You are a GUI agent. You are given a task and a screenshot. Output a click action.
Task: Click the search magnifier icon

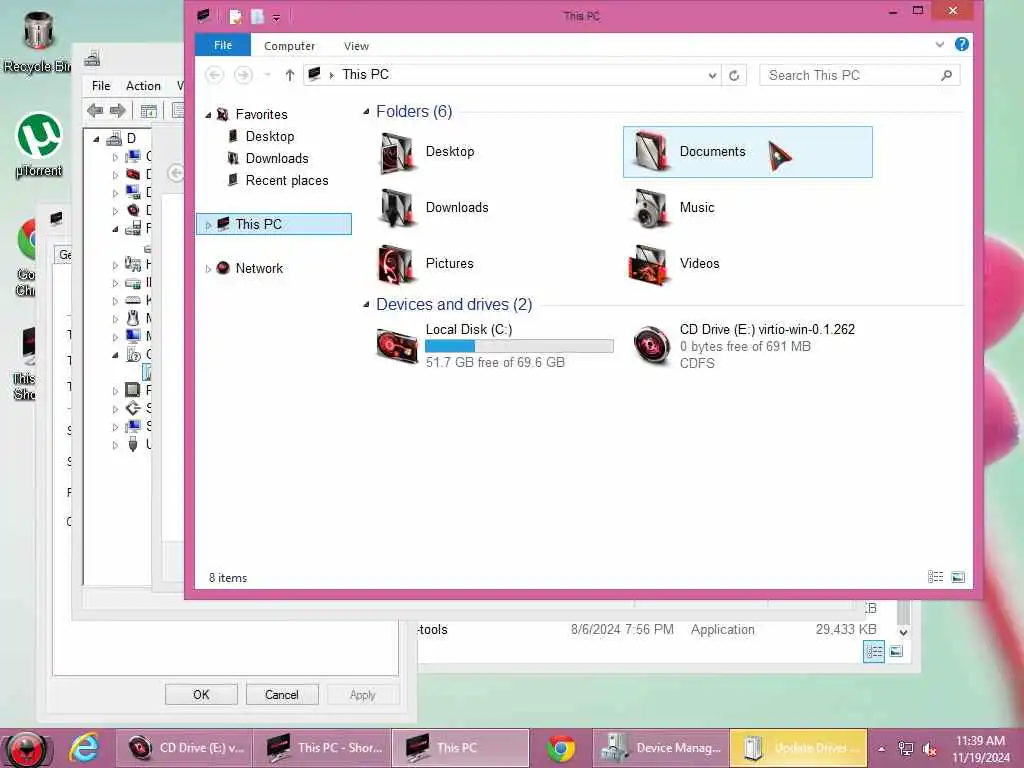point(946,76)
